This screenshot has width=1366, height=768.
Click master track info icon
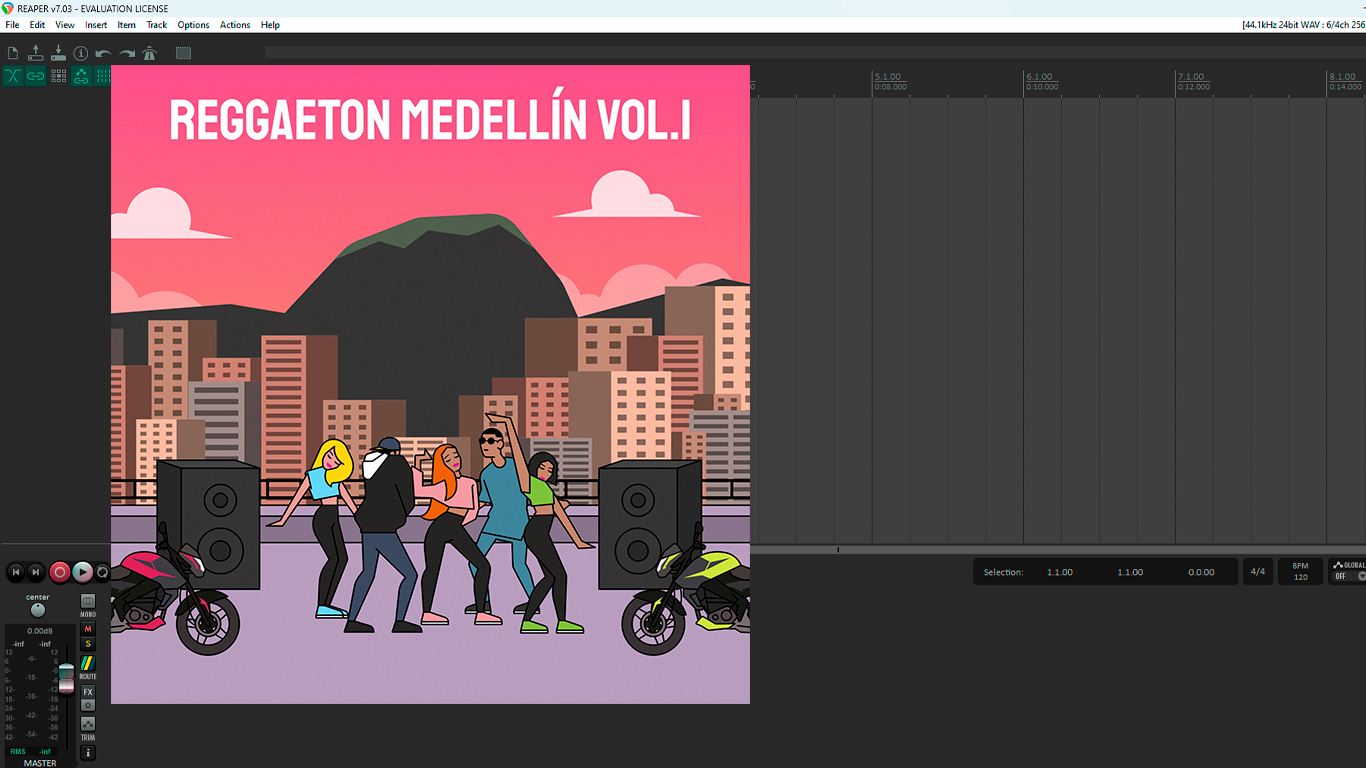coord(88,753)
